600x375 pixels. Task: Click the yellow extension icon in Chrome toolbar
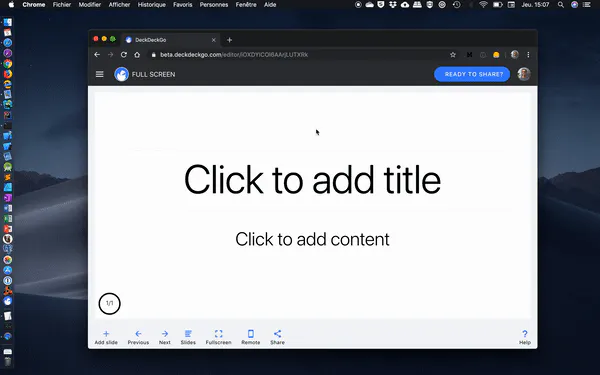point(496,55)
